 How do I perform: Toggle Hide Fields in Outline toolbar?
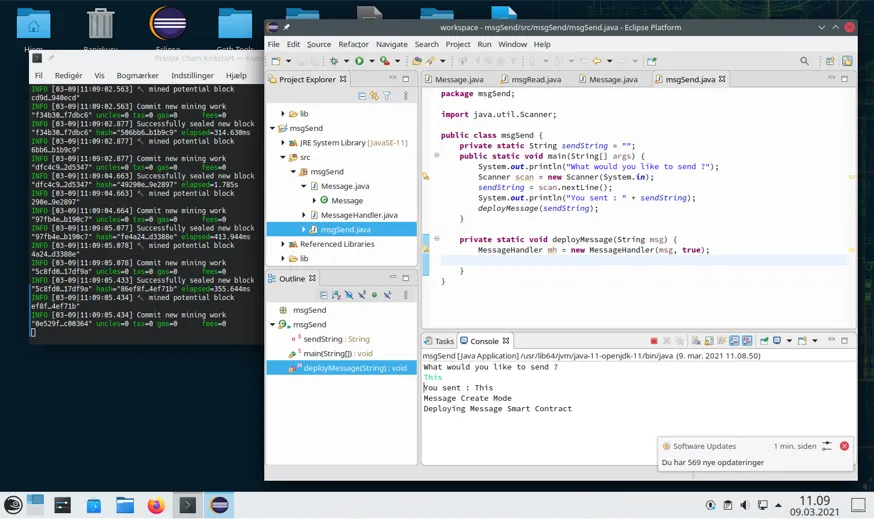pyautogui.click(x=349, y=295)
